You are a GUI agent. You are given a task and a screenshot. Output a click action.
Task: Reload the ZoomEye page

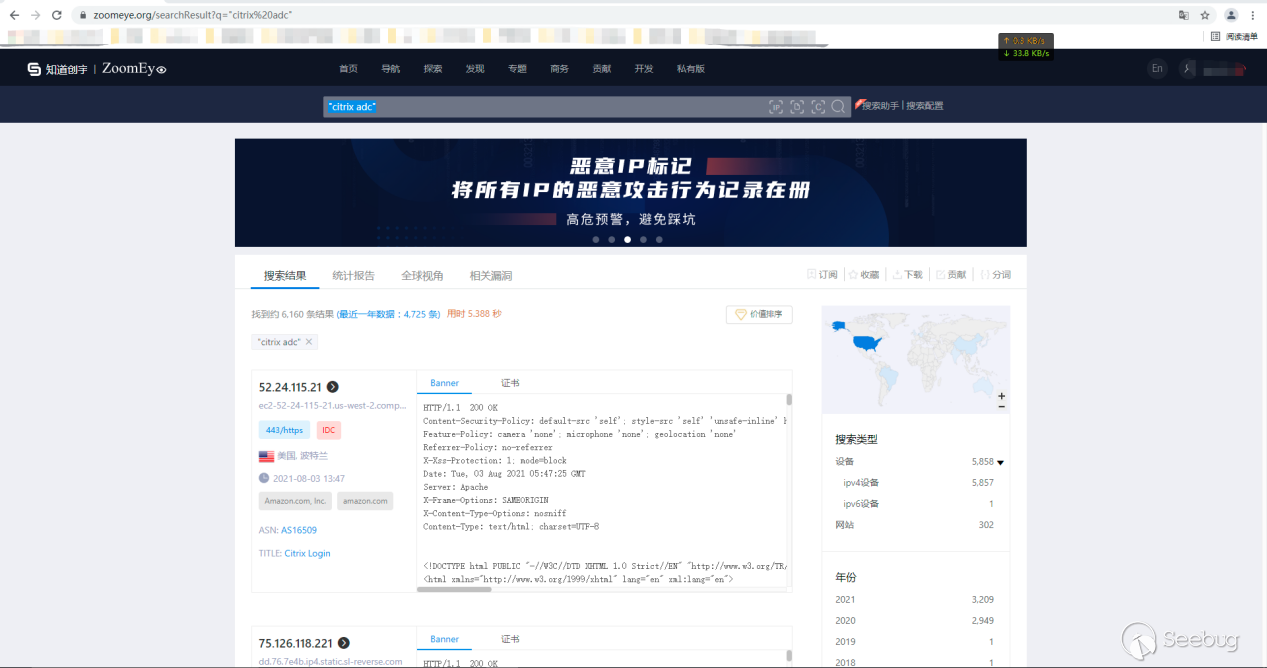[x=57, y=16]
